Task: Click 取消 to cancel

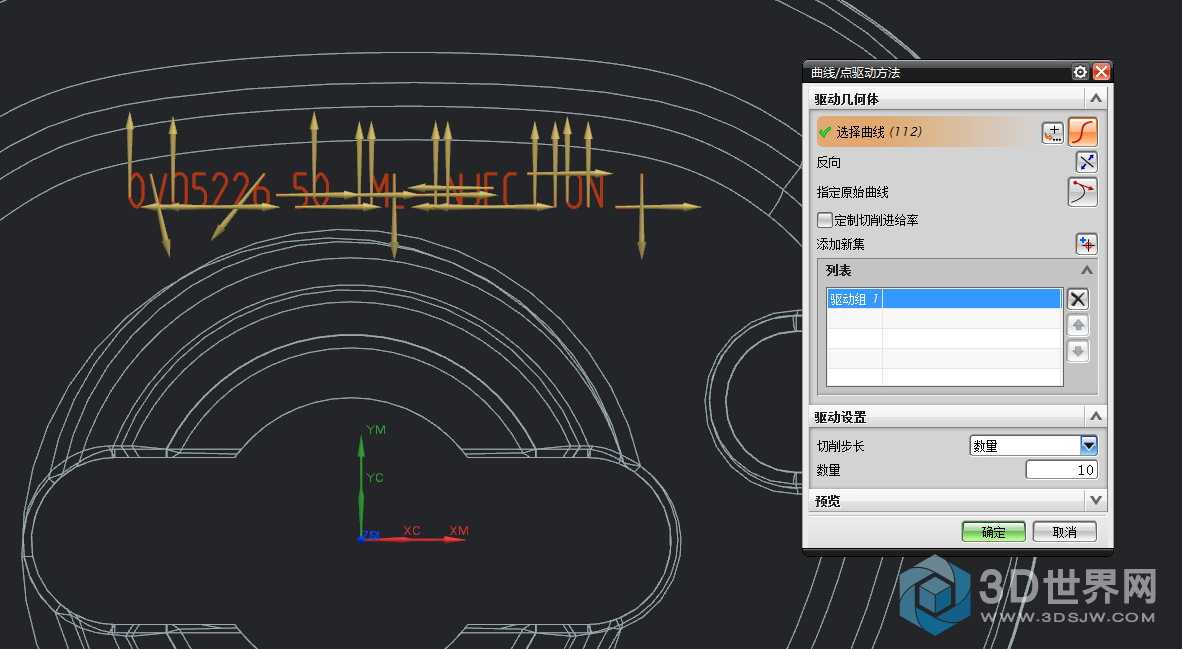Action: [x=1064, y=532]
